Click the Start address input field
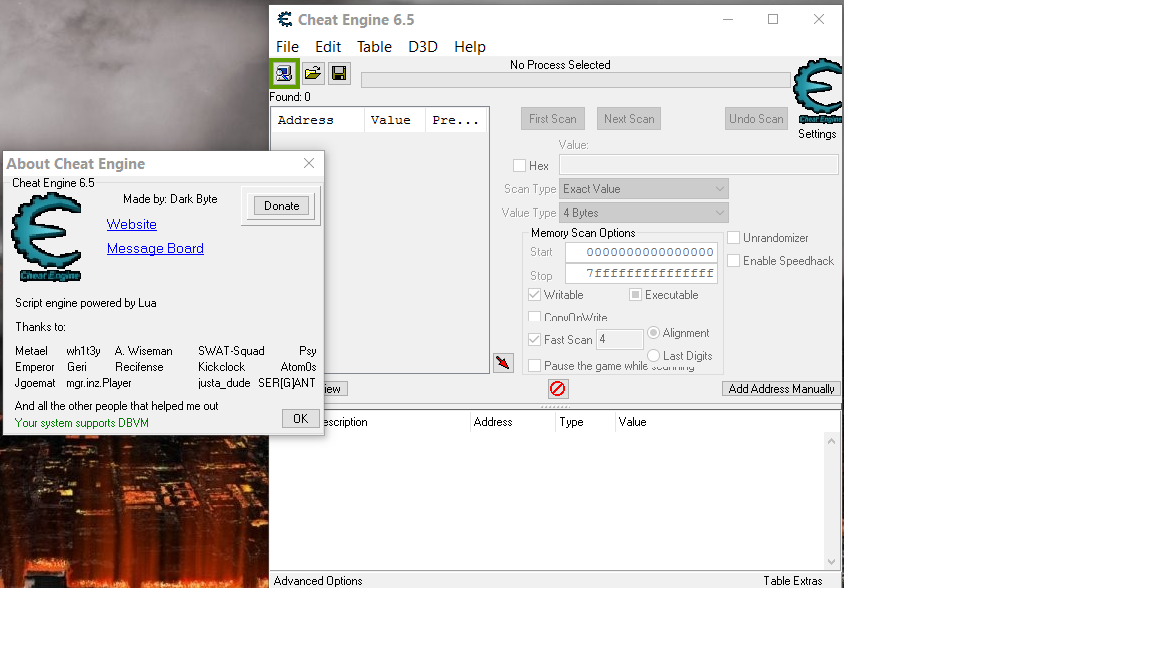1152x648 pixels. pyautogui.click(x=640, y=252)
